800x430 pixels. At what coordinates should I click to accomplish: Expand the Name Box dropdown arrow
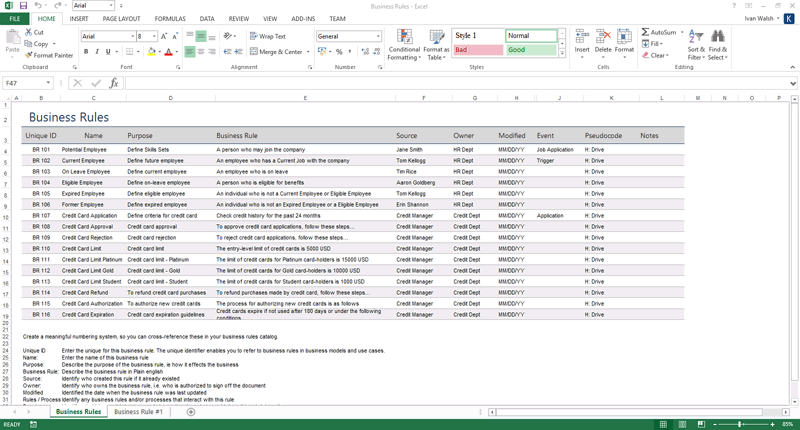[x=48, y=83]
